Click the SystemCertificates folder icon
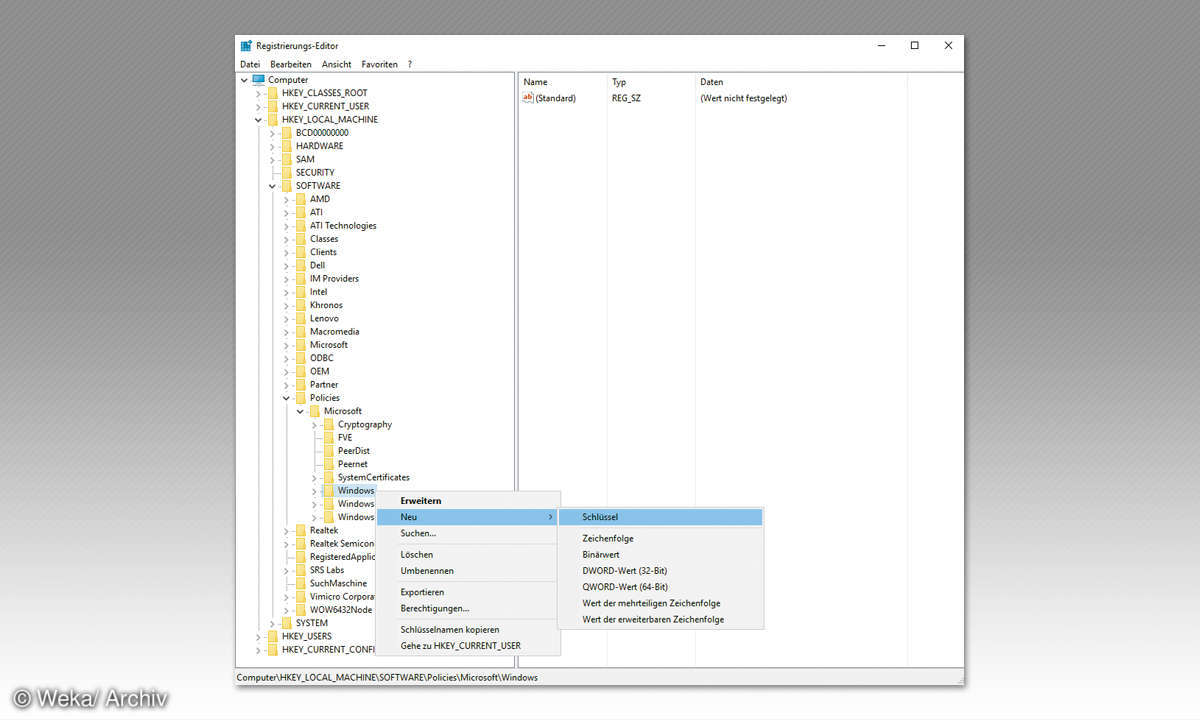This screenshot has width=1200, height=720. [328, 477]
